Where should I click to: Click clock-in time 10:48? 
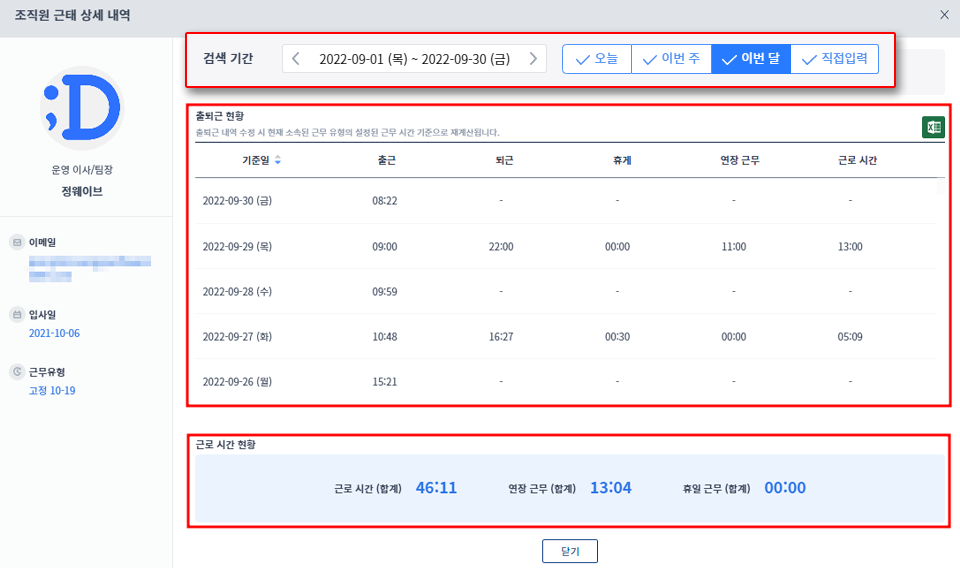coord(384,337)
